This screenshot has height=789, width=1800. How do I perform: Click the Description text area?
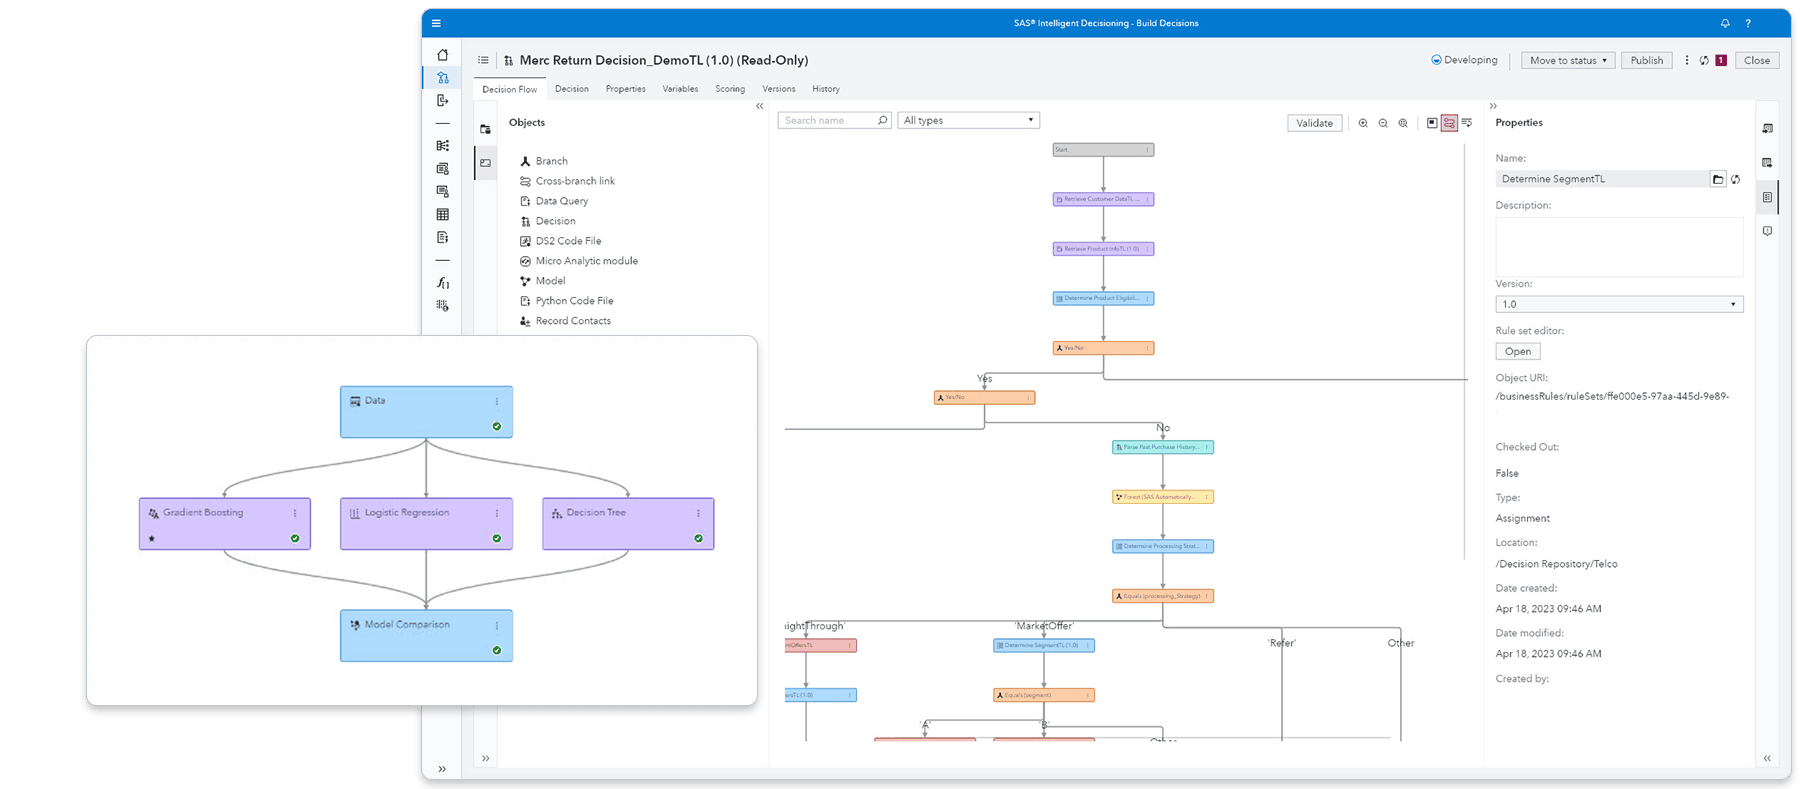point(1619,247)
